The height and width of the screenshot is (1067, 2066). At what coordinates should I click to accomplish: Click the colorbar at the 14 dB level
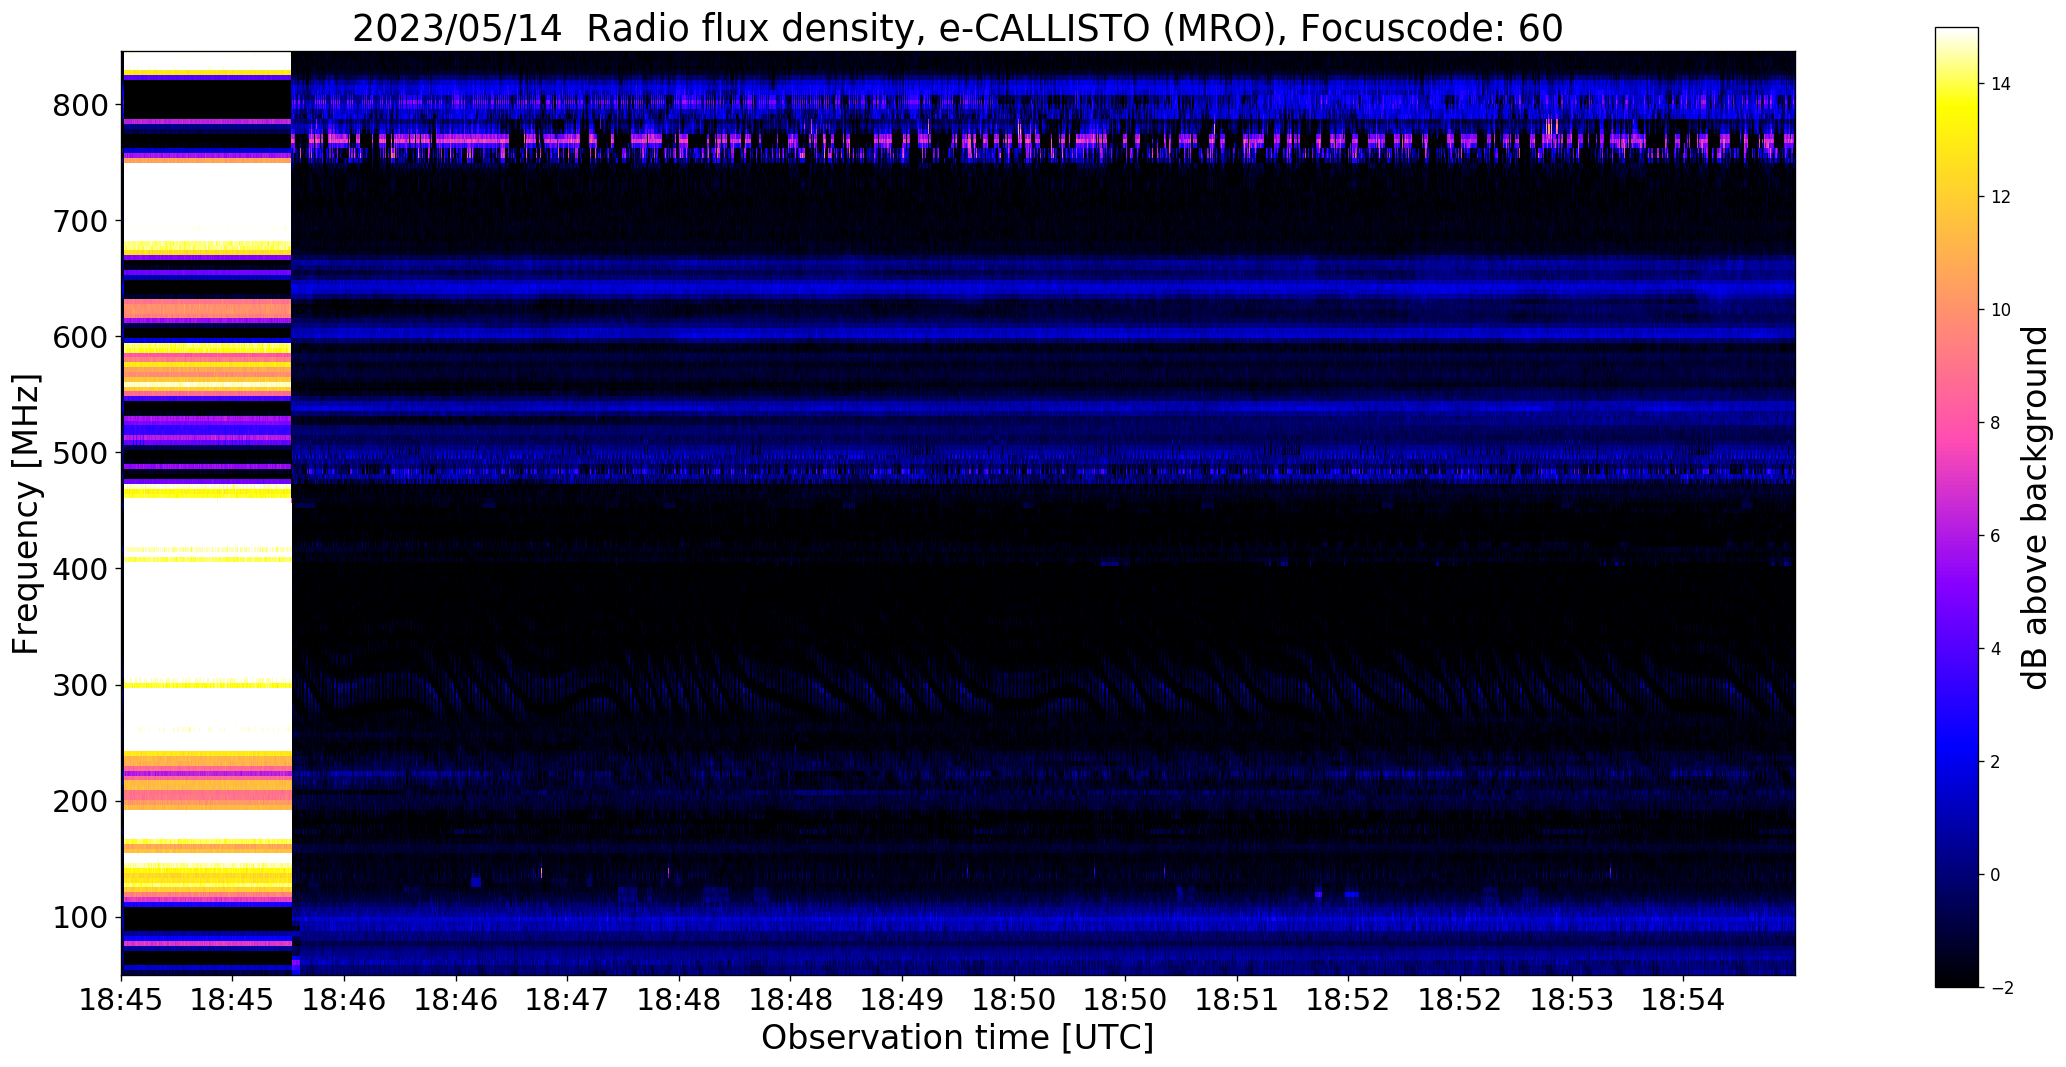tap(1957, 84)
